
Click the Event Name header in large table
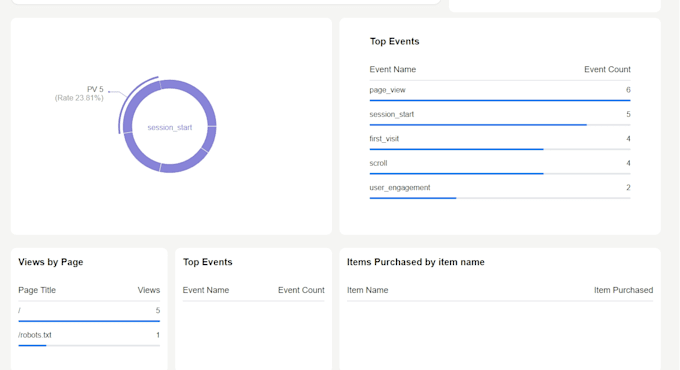392,69
